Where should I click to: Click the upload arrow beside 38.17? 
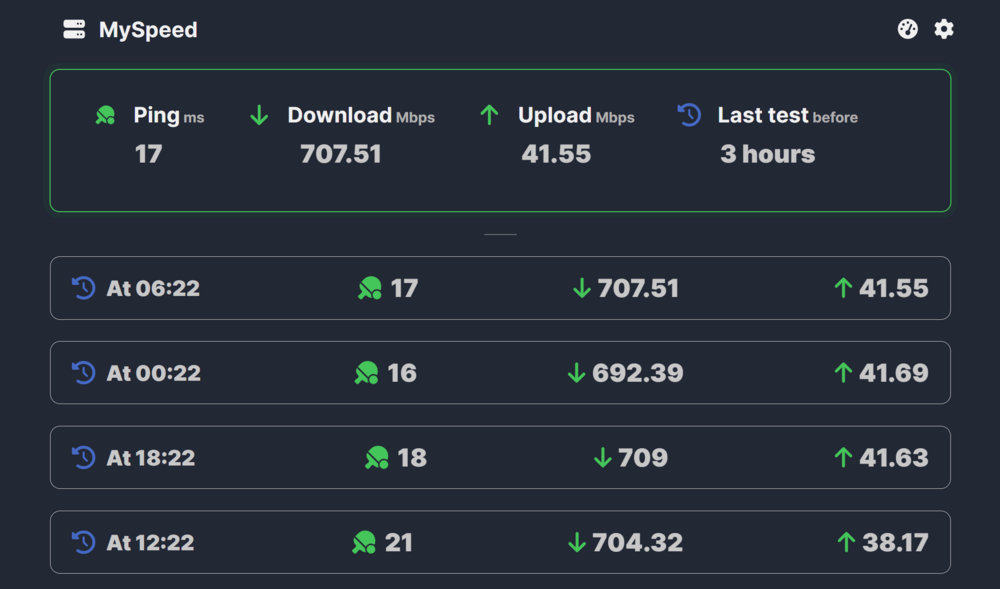coord(846,542)
